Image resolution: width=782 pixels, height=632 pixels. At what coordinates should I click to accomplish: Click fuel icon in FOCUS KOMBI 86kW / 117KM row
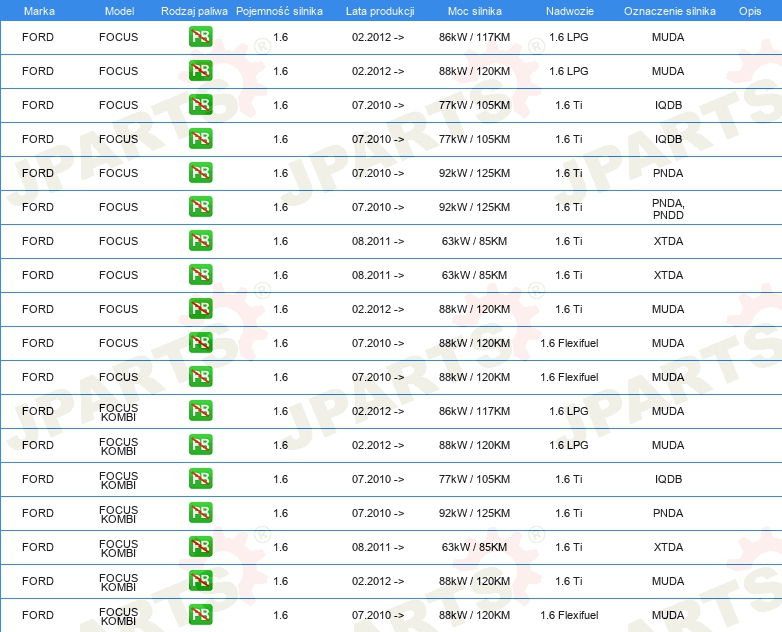point(200,411)
